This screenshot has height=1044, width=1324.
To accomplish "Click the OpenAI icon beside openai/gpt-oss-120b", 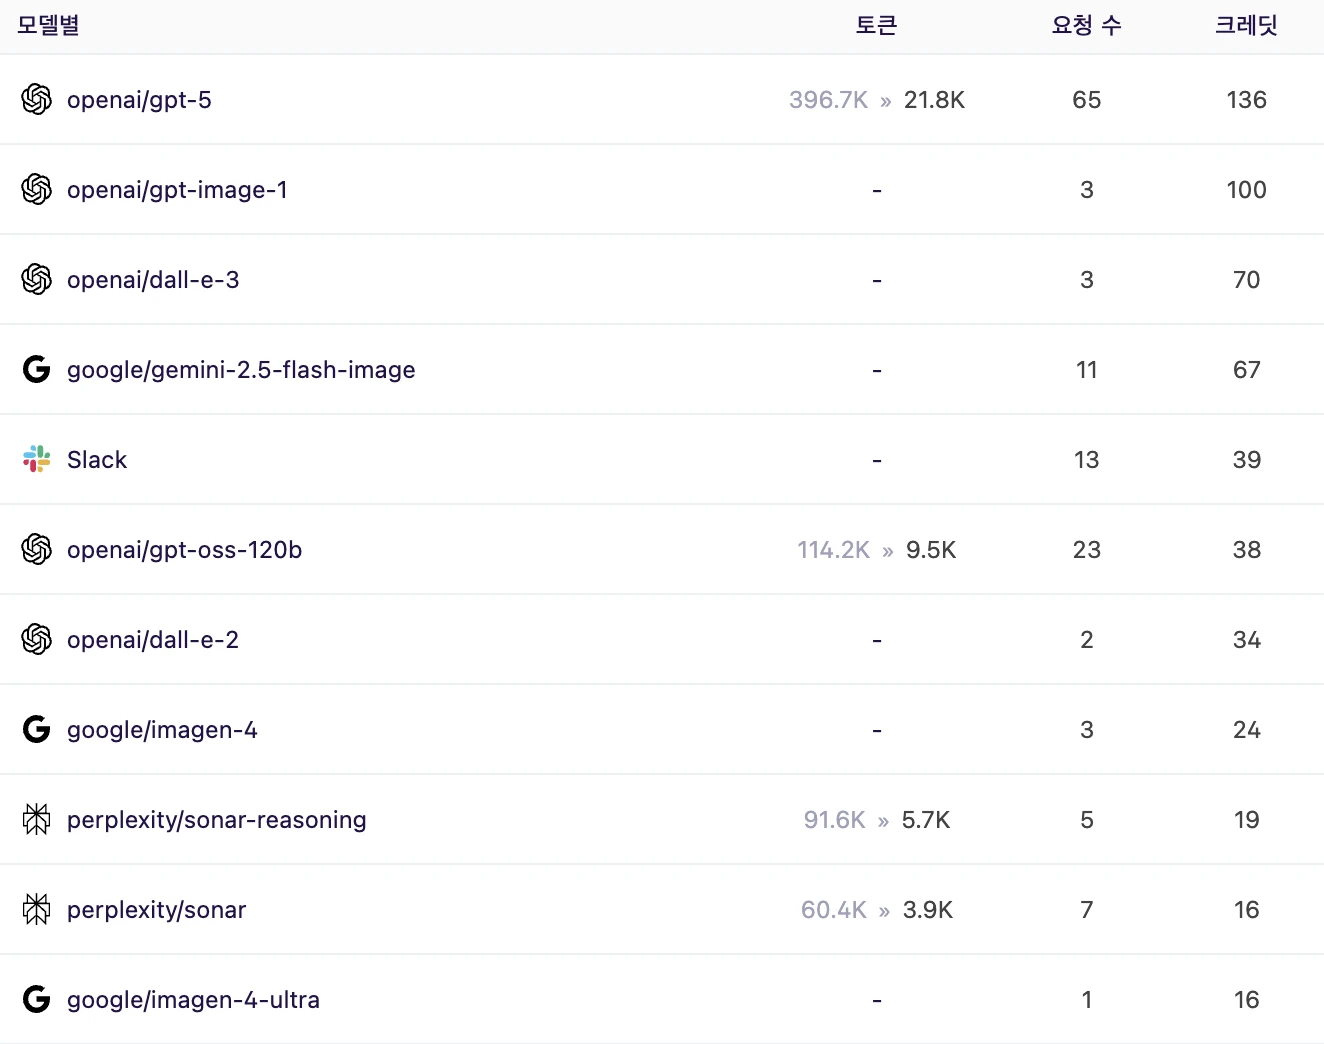I will click(x=37, y=549).
